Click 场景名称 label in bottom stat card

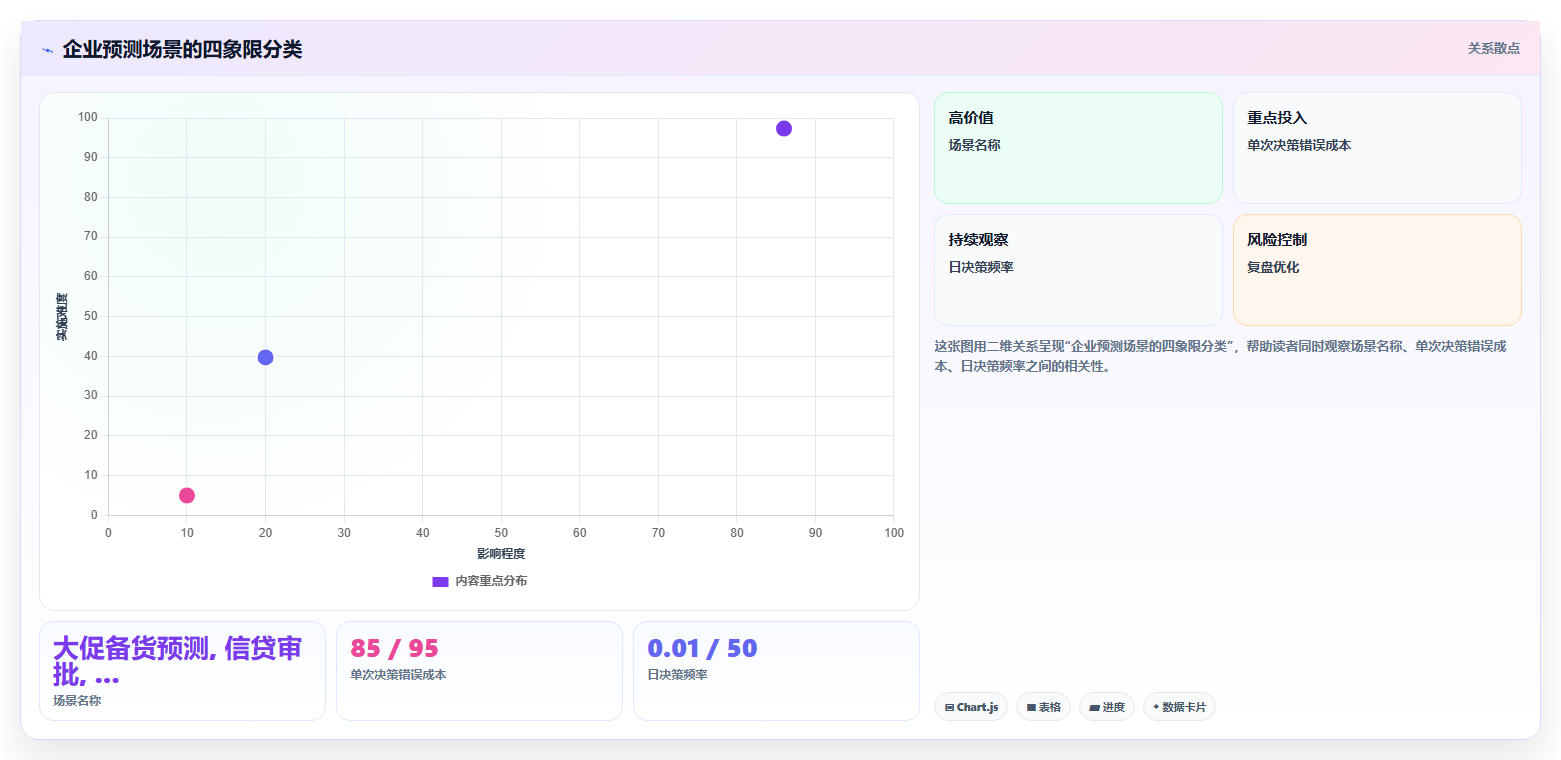77,701
